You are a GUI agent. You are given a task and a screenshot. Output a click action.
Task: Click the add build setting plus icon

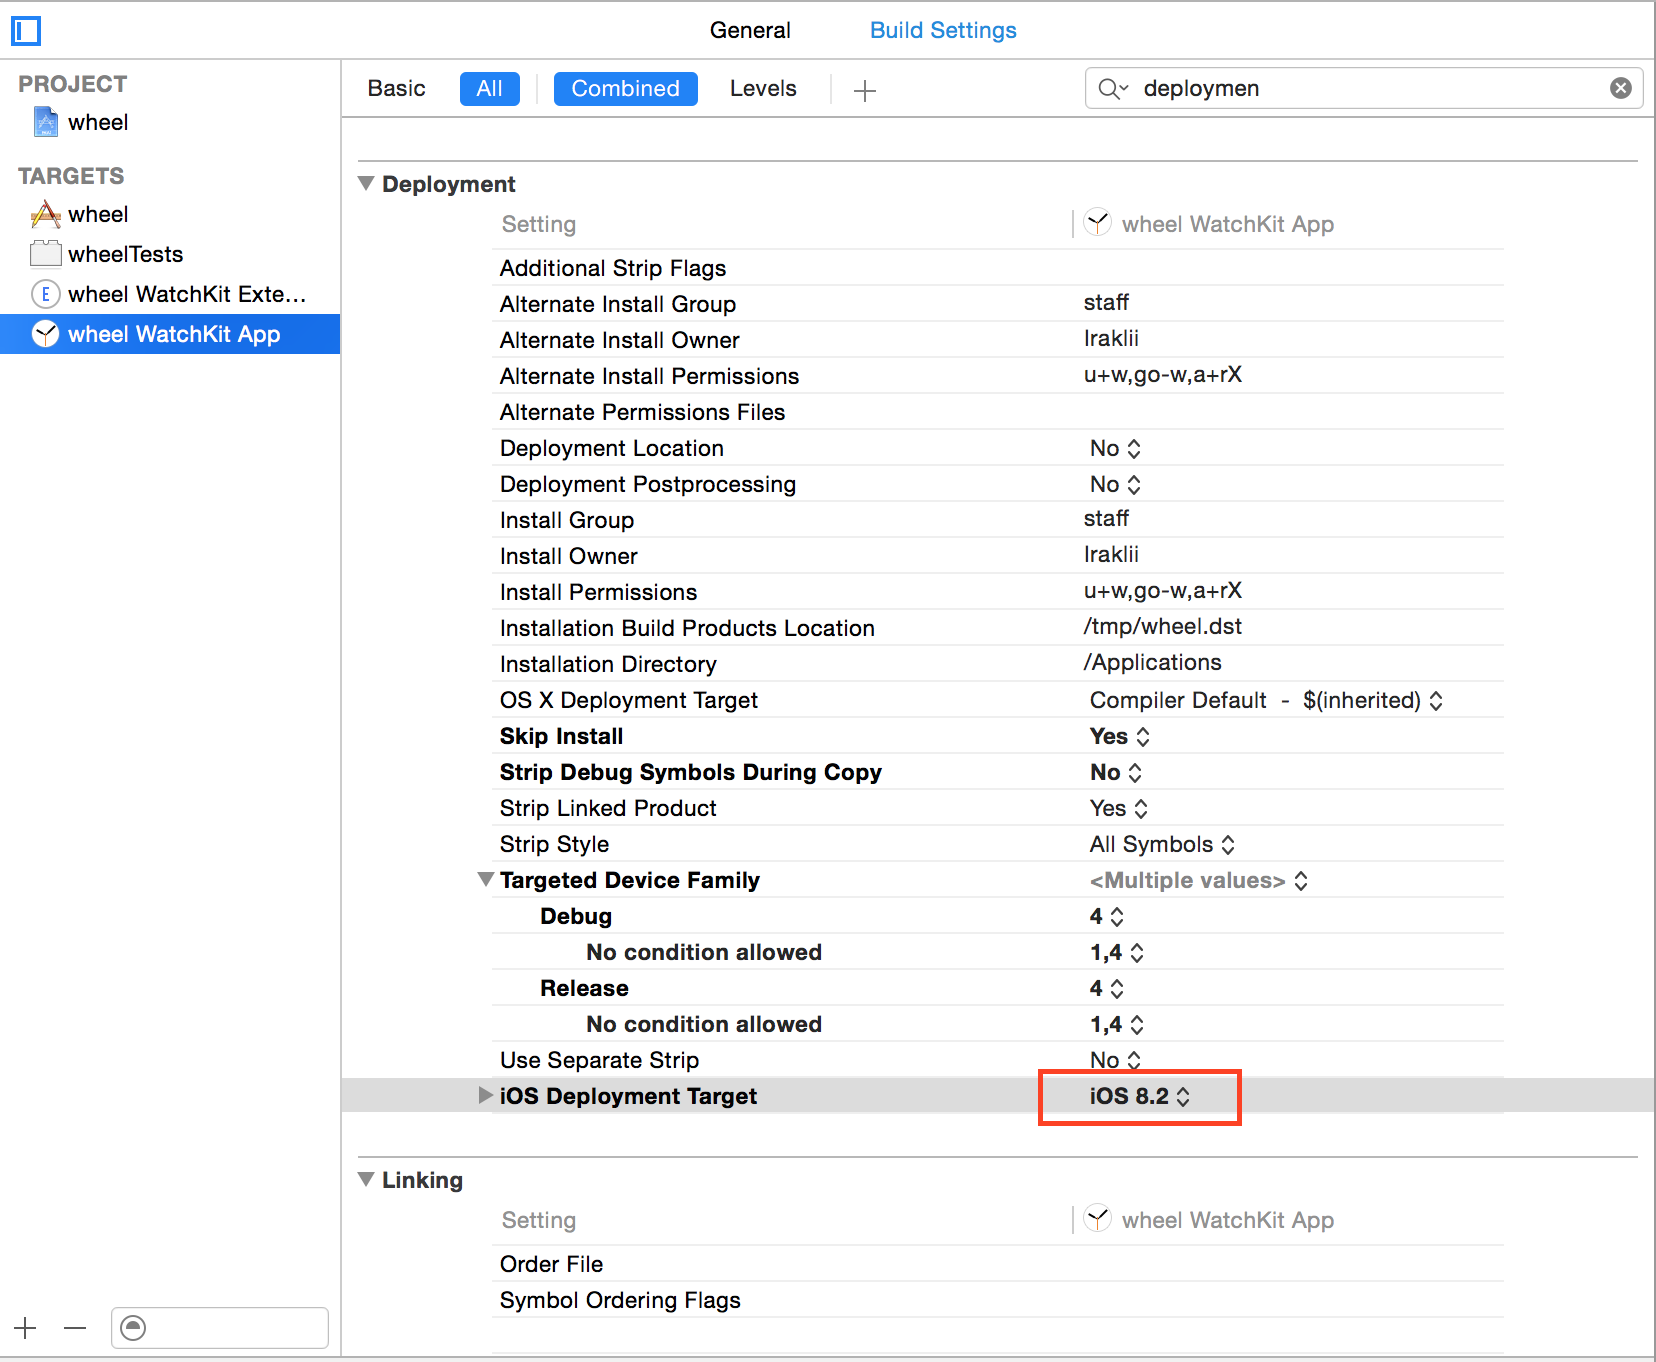coord(865,91)
